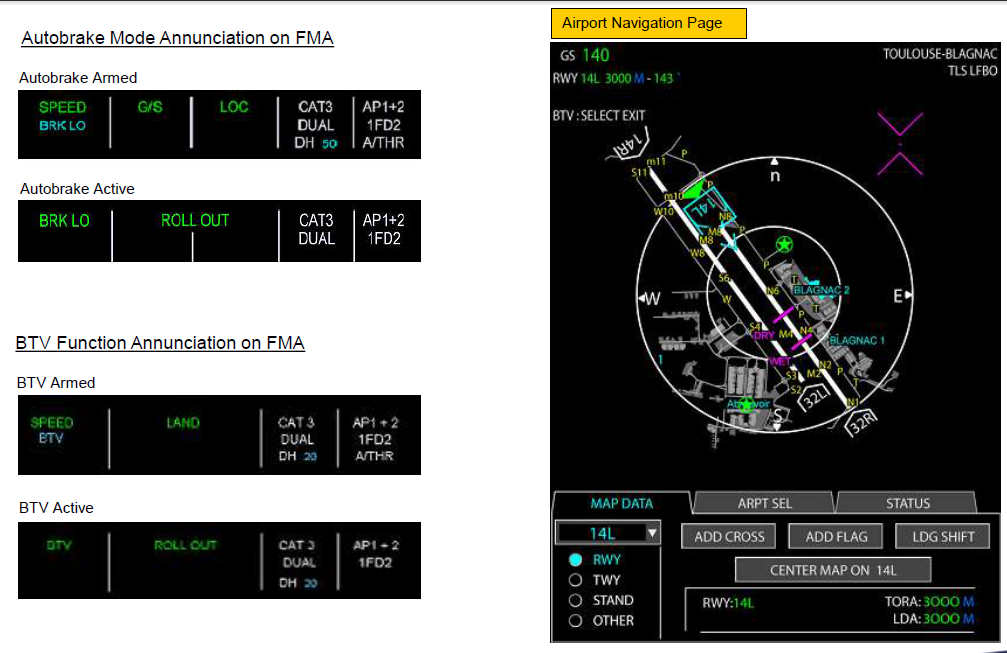
Task: Click the BTV Armed caption
Action: tap(56, 383)
